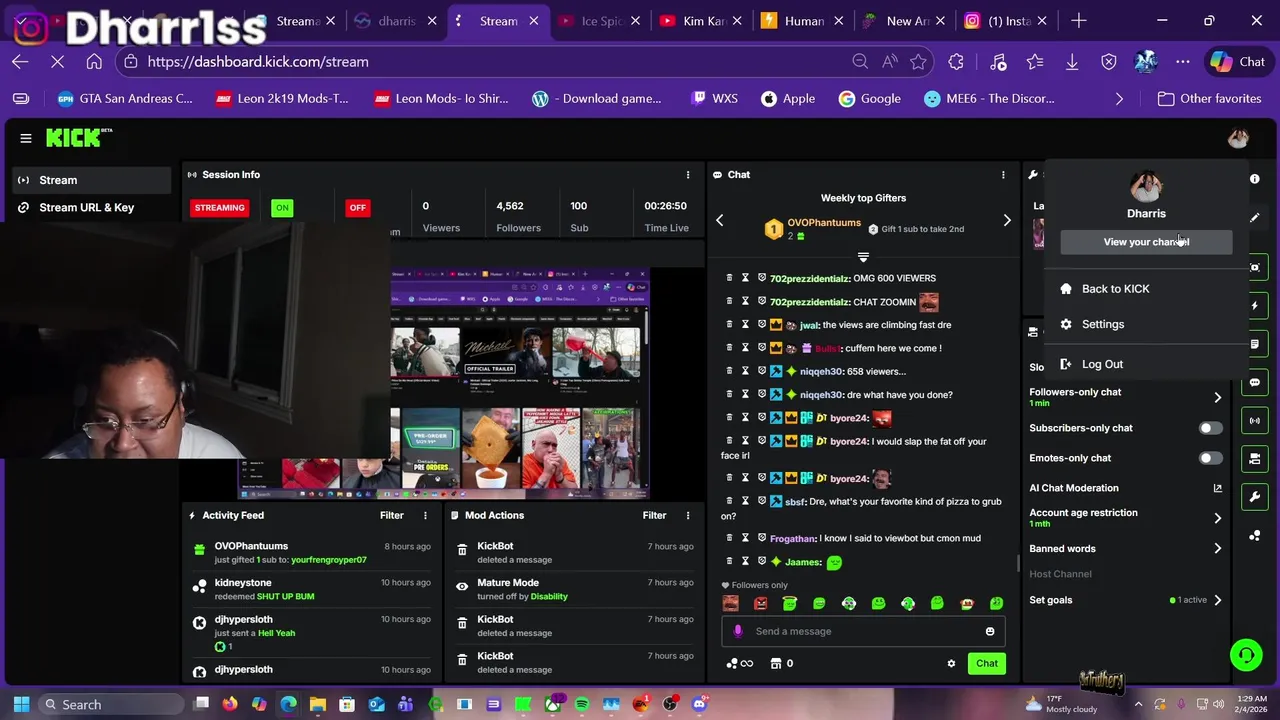Click username niqqeh30 in 658 viewers message

[821, 371]
